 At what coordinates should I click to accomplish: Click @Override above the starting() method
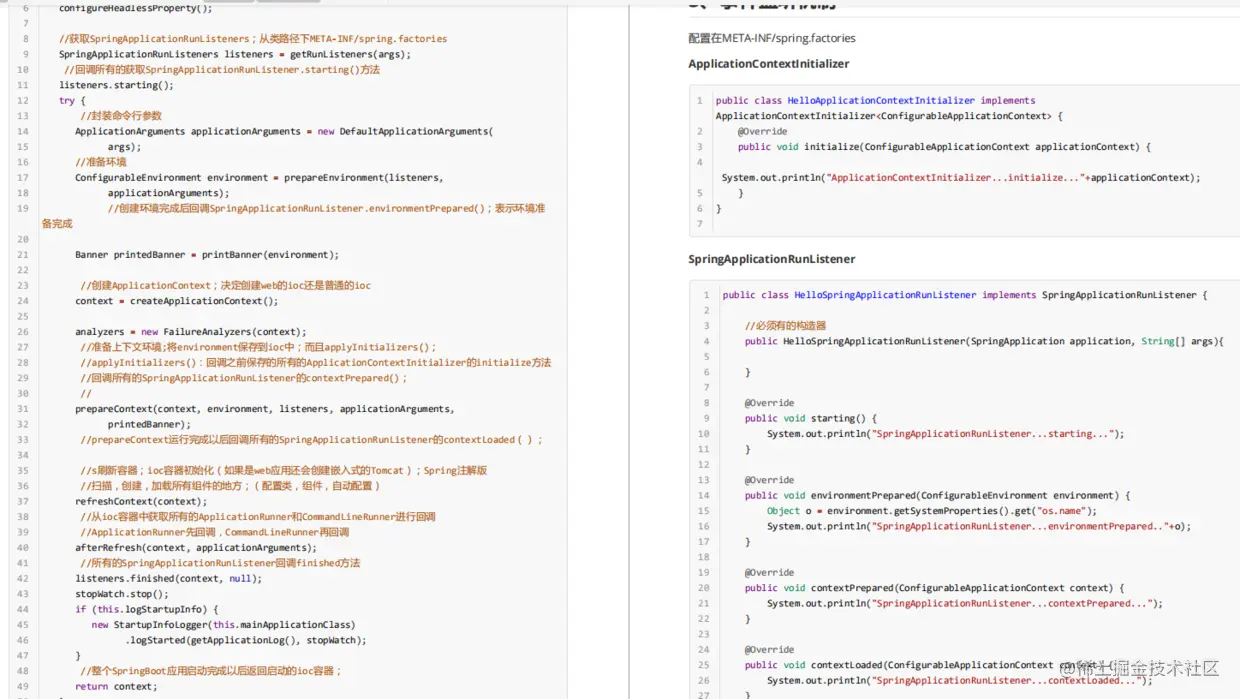coord(769,403)
